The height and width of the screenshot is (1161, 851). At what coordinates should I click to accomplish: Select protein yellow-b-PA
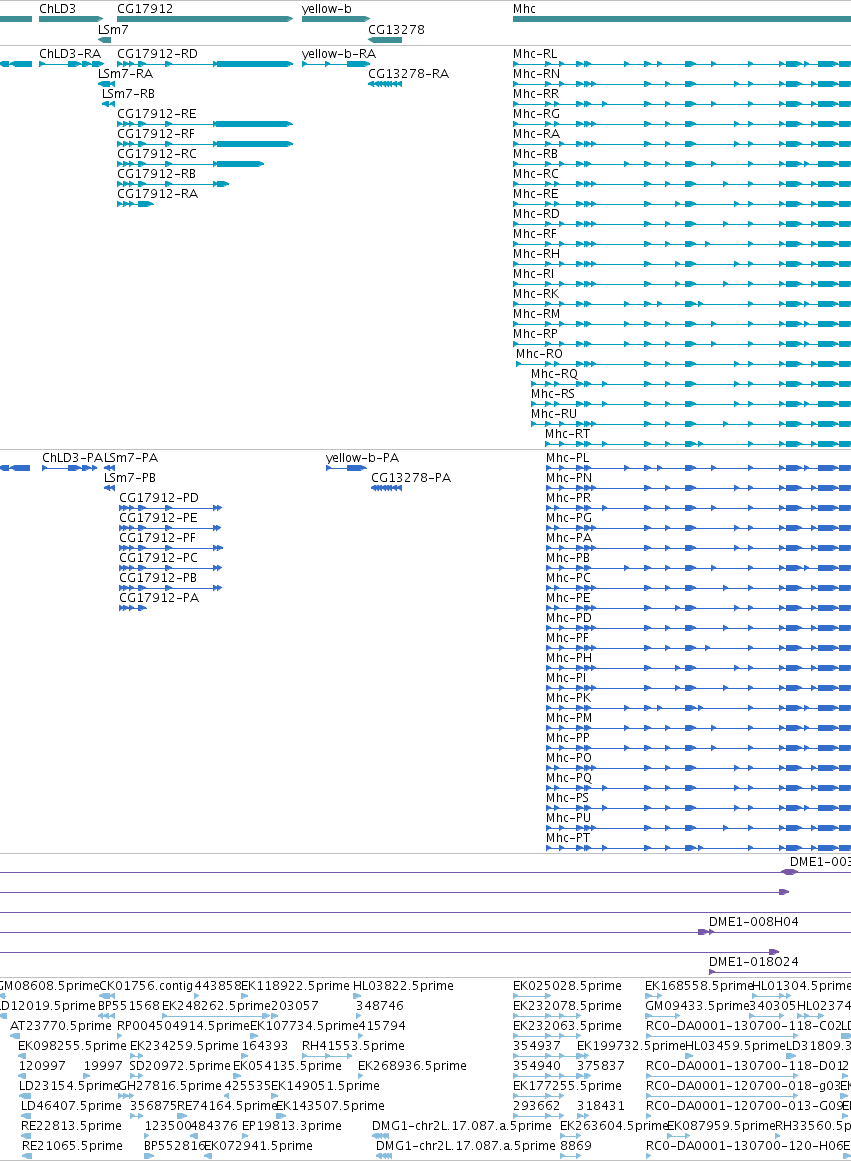pos(362,458)
